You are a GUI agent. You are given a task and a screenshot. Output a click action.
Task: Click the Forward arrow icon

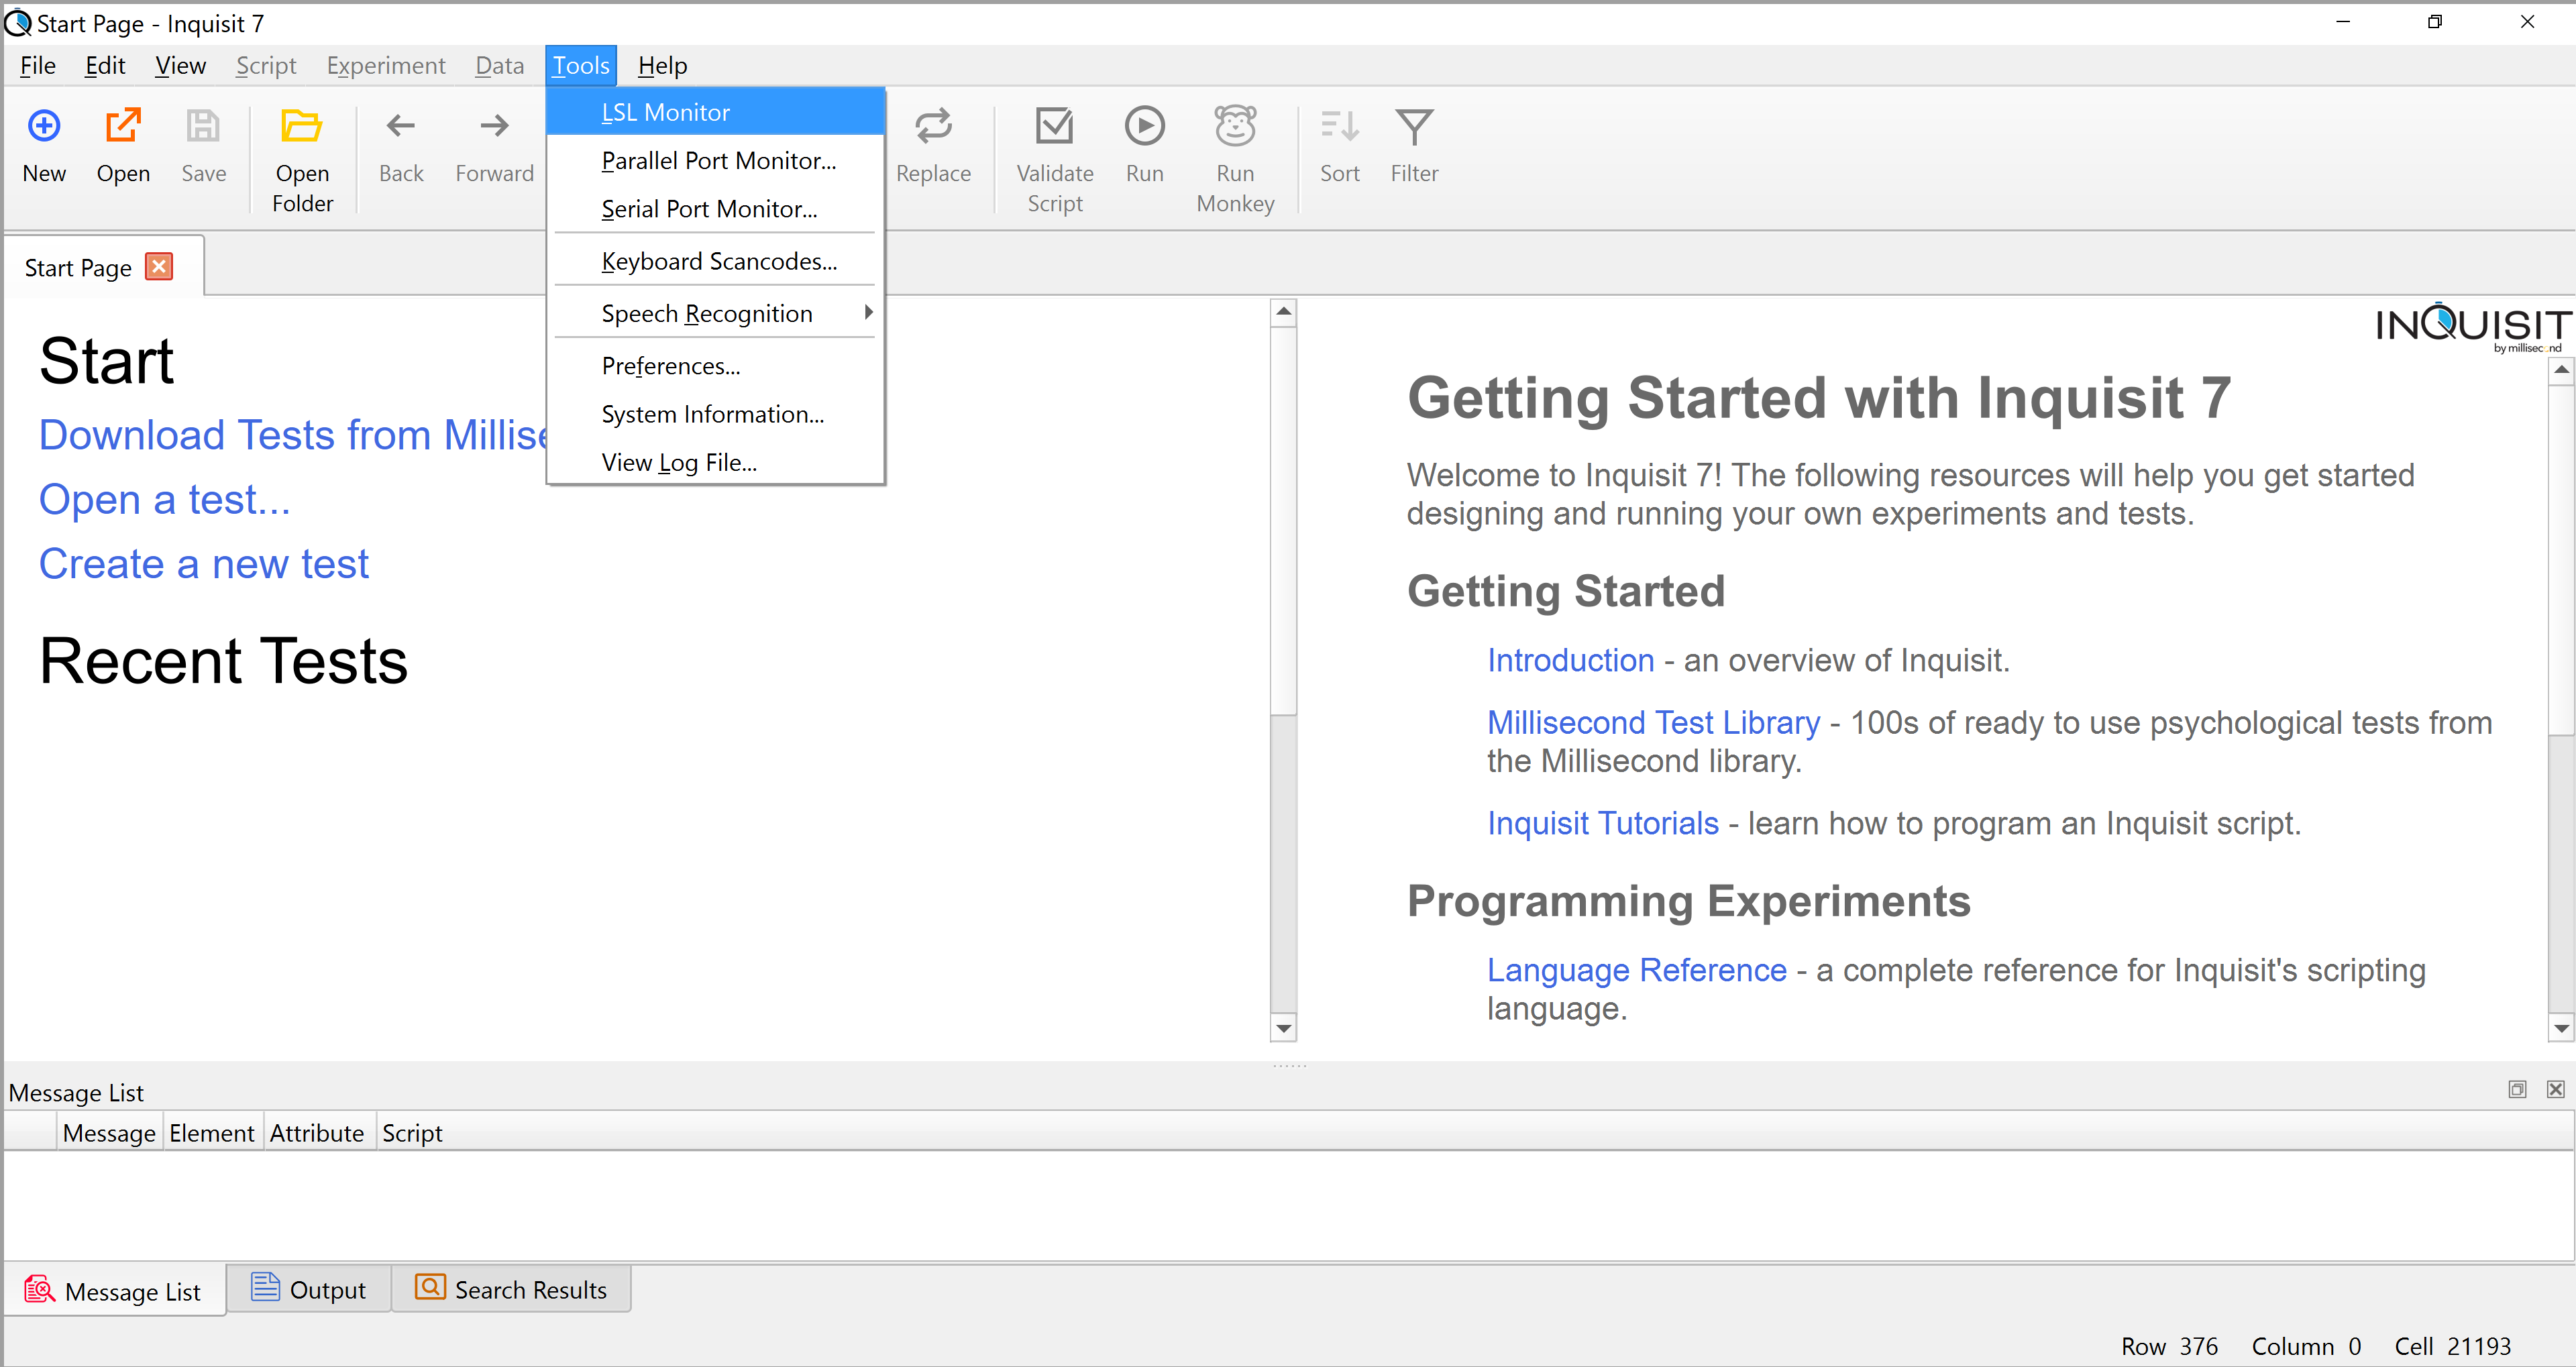(x=494, y=126)
